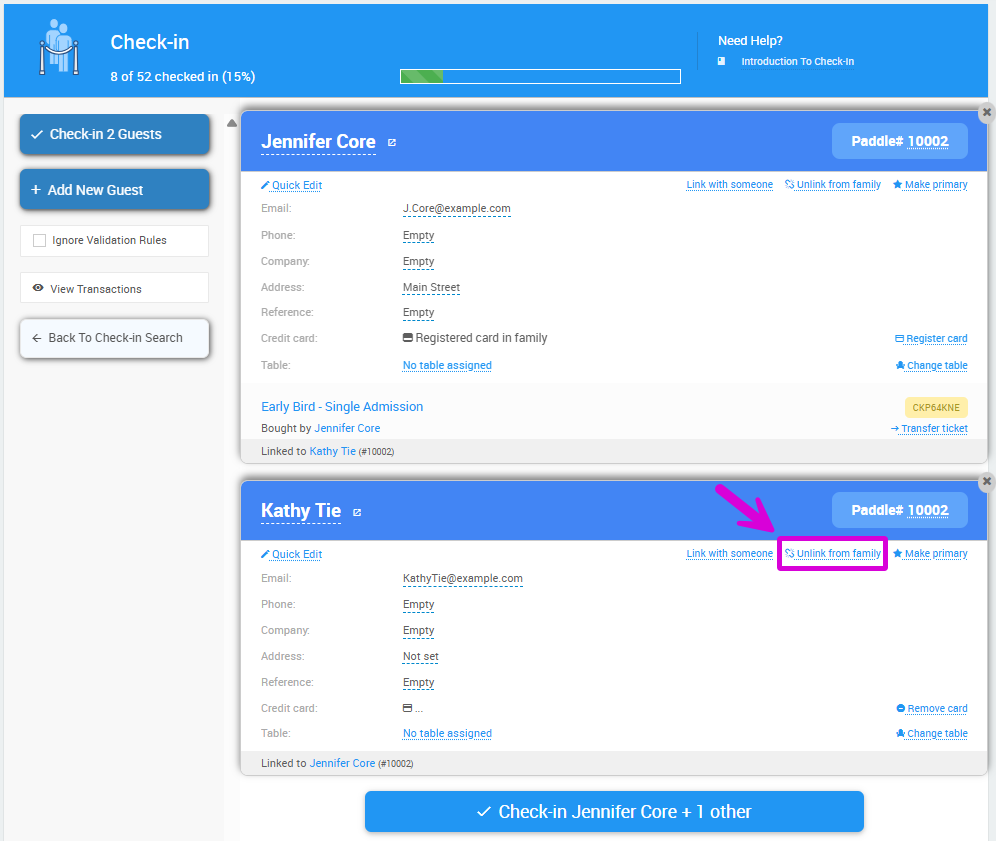Close Jennifer Core's guest card
Viewport: 996px width, 841px height.
pyautogui.click(x=986, y=112)
